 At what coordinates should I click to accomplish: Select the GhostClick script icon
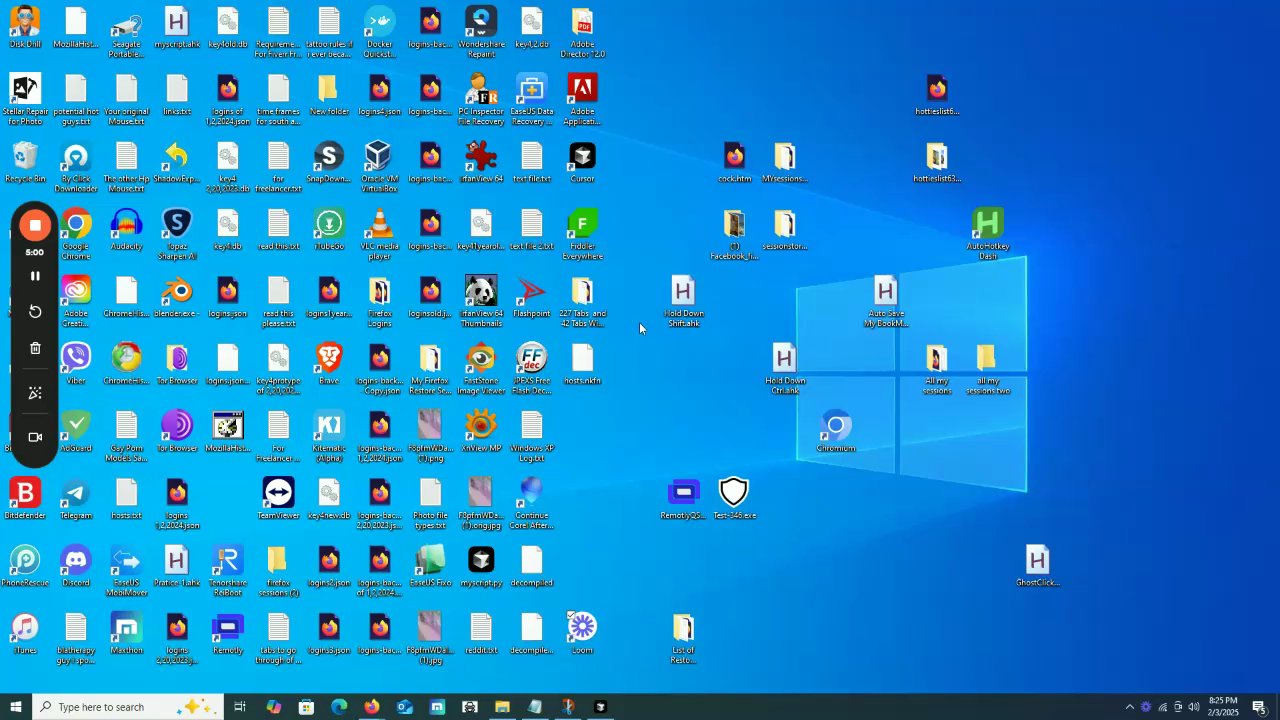coord(1037,566)
